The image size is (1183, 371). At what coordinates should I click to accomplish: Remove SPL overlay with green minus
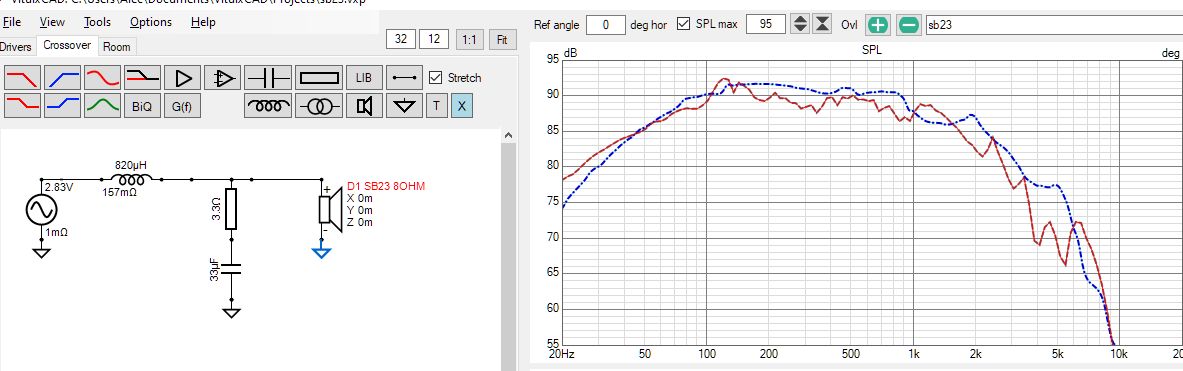[x=909, y=25]
